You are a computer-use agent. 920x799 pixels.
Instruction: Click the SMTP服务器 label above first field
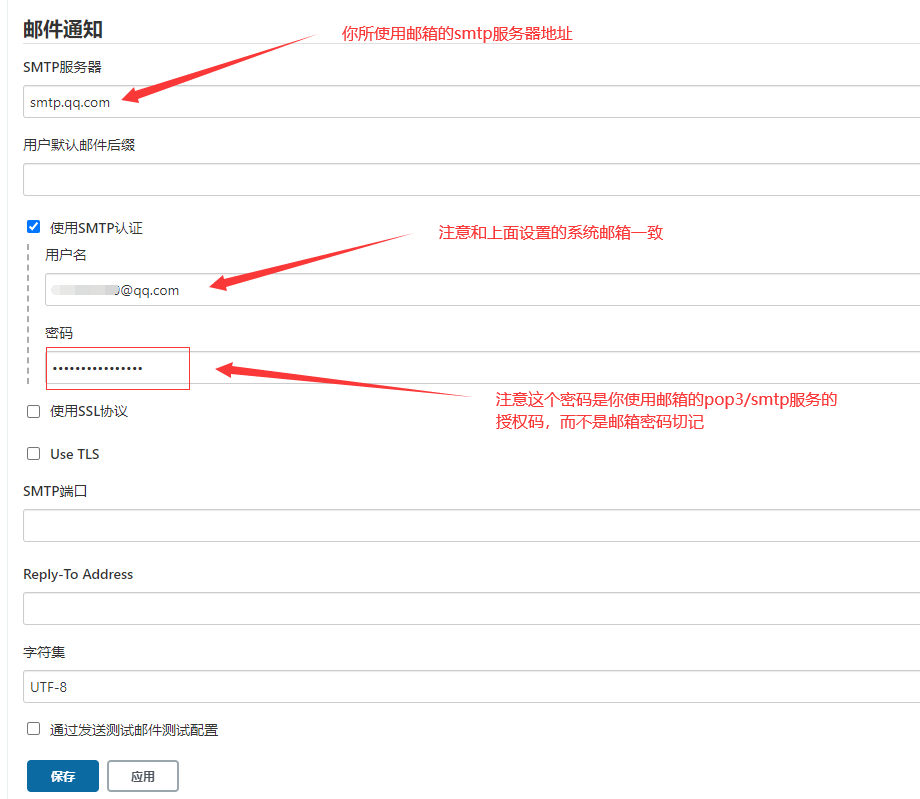[x=62, y=67]
